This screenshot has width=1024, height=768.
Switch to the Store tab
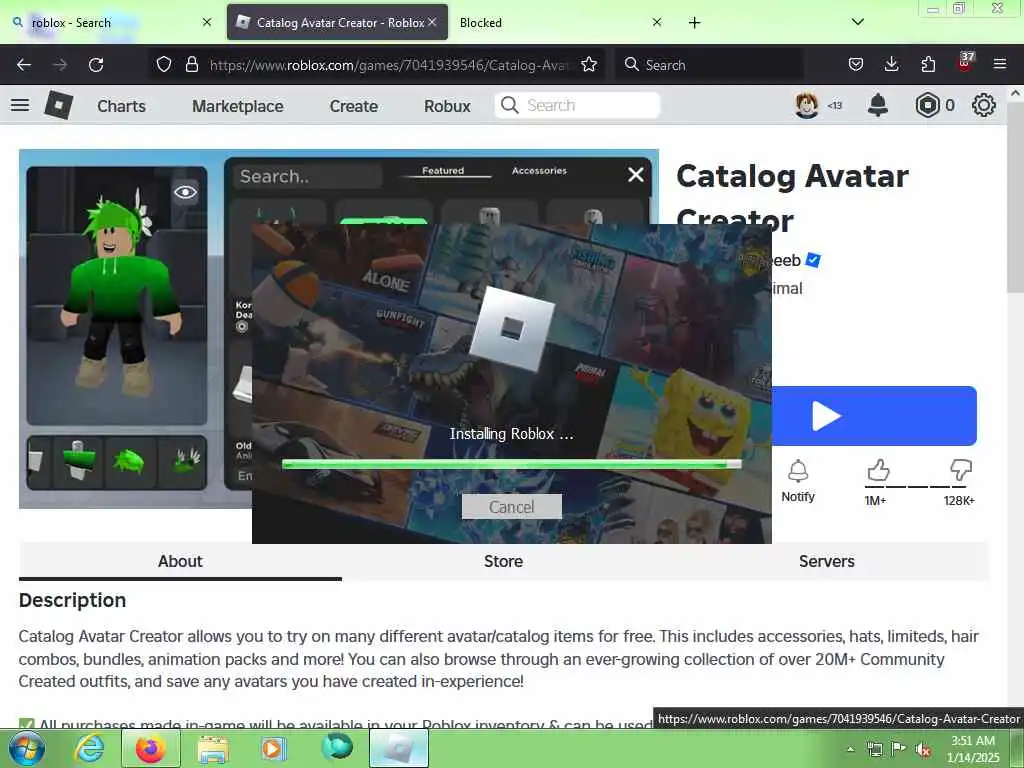pos(504,561)
